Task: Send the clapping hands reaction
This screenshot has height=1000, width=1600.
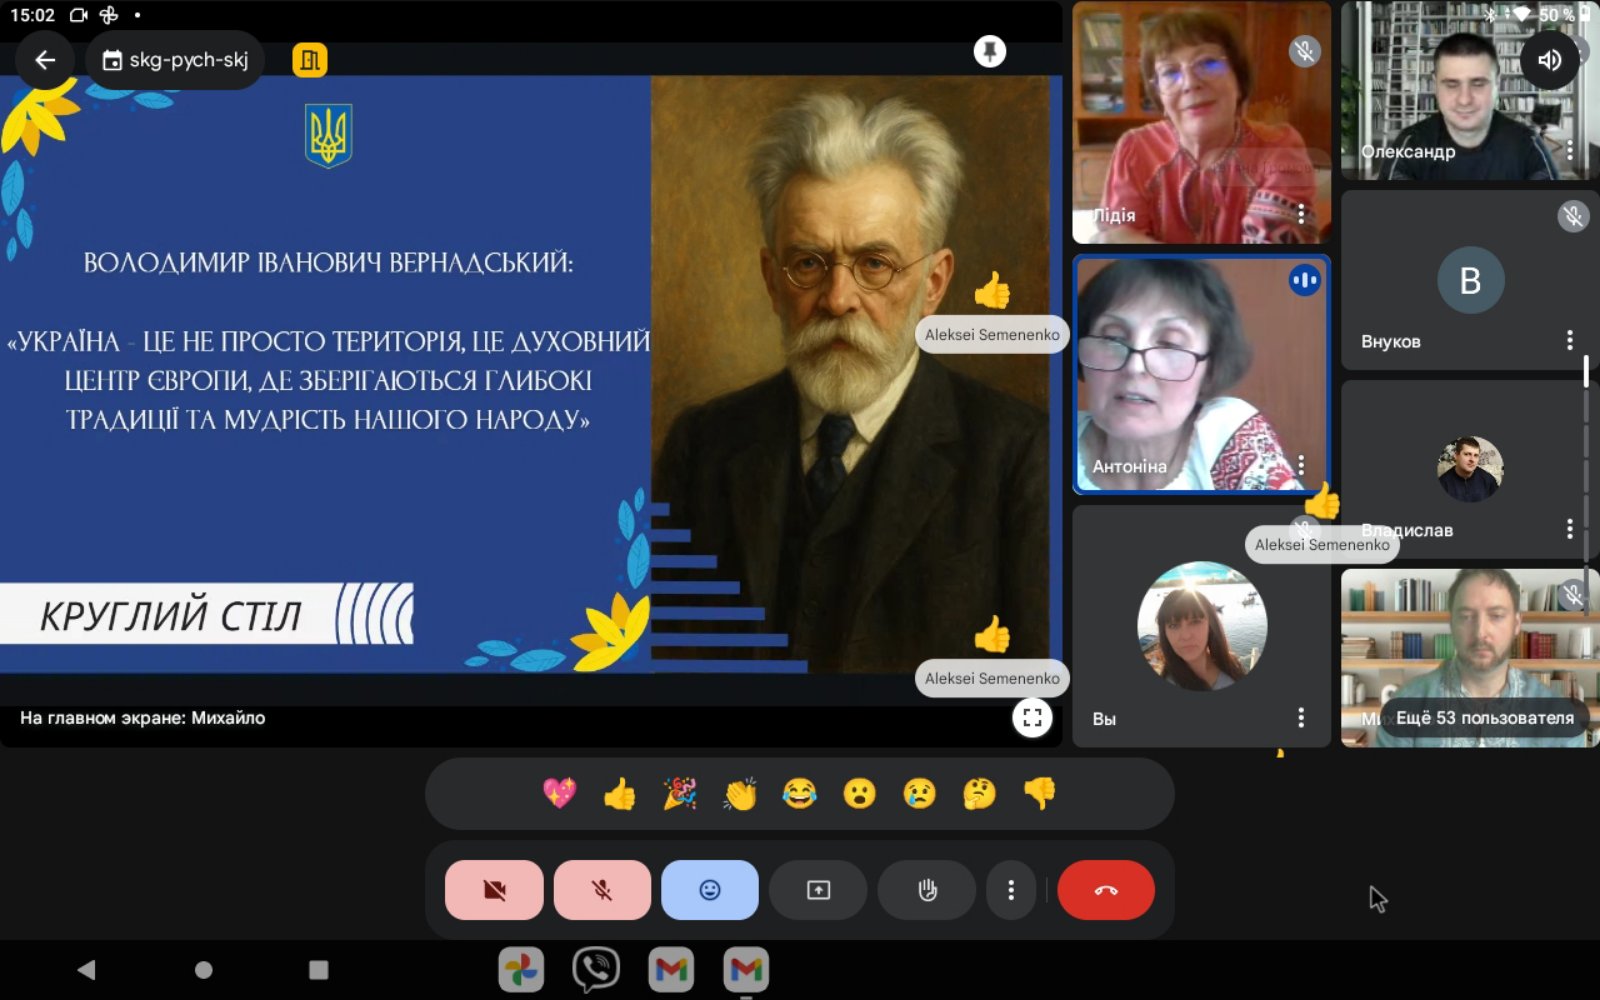Action: pos(740,794)
